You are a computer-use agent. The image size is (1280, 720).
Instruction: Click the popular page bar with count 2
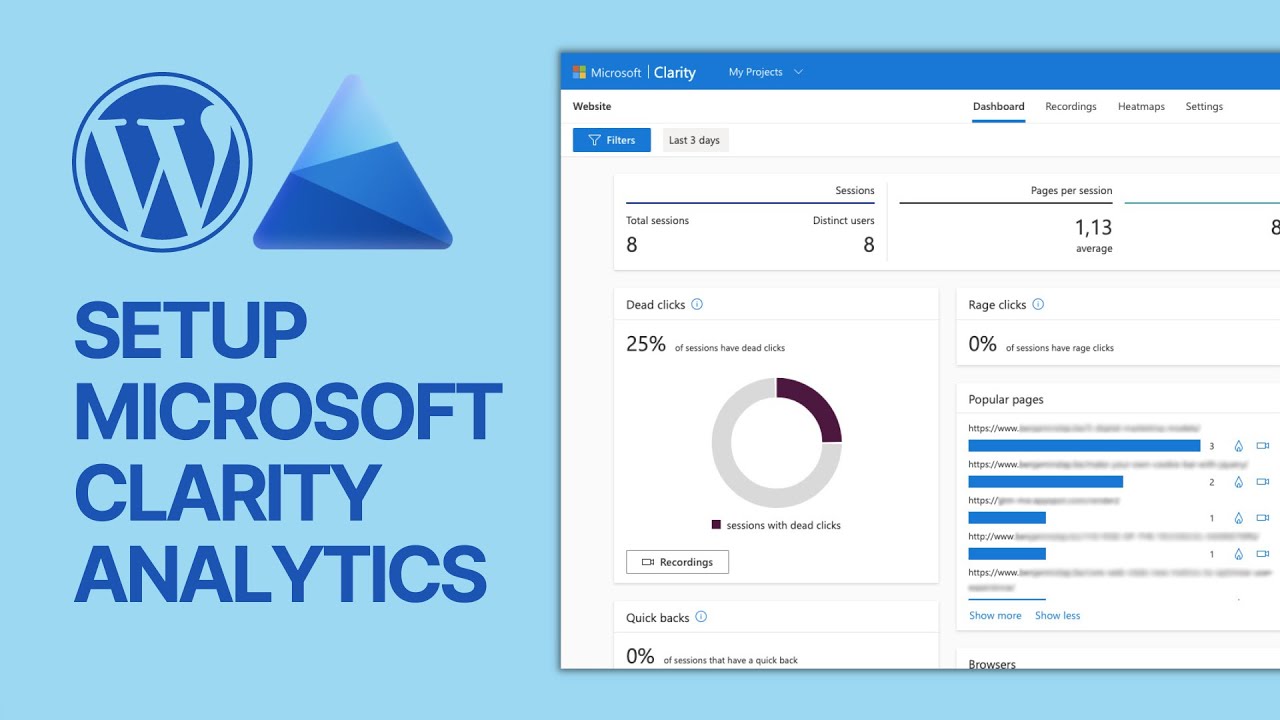[1046, 482]
